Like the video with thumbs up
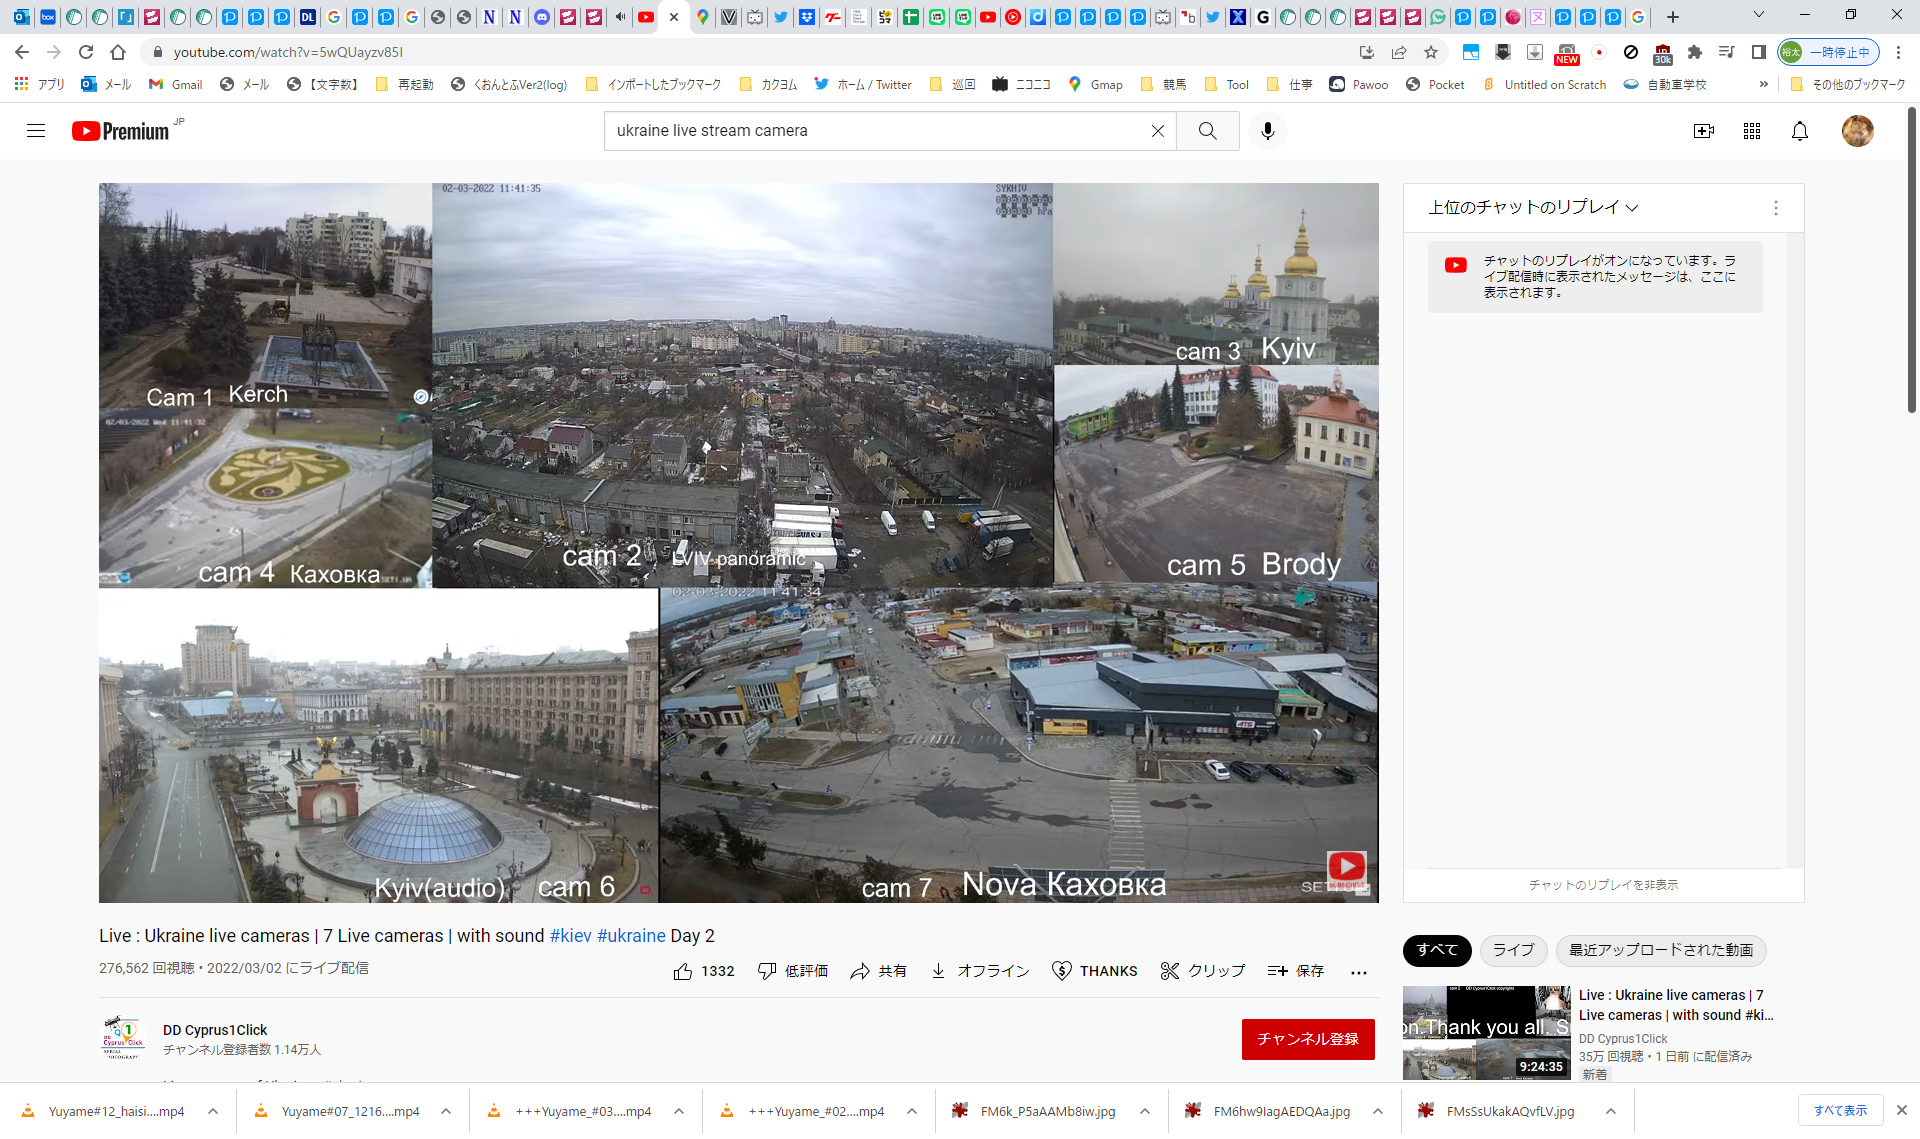Viewport: 1920px width, 1139px height. click(684, 971)
